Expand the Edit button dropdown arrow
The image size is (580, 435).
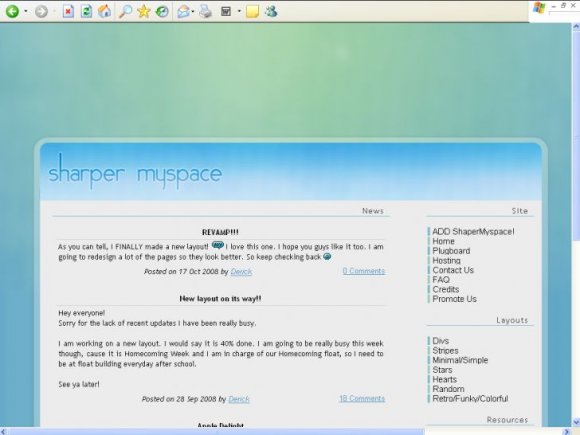pos(239,11)
